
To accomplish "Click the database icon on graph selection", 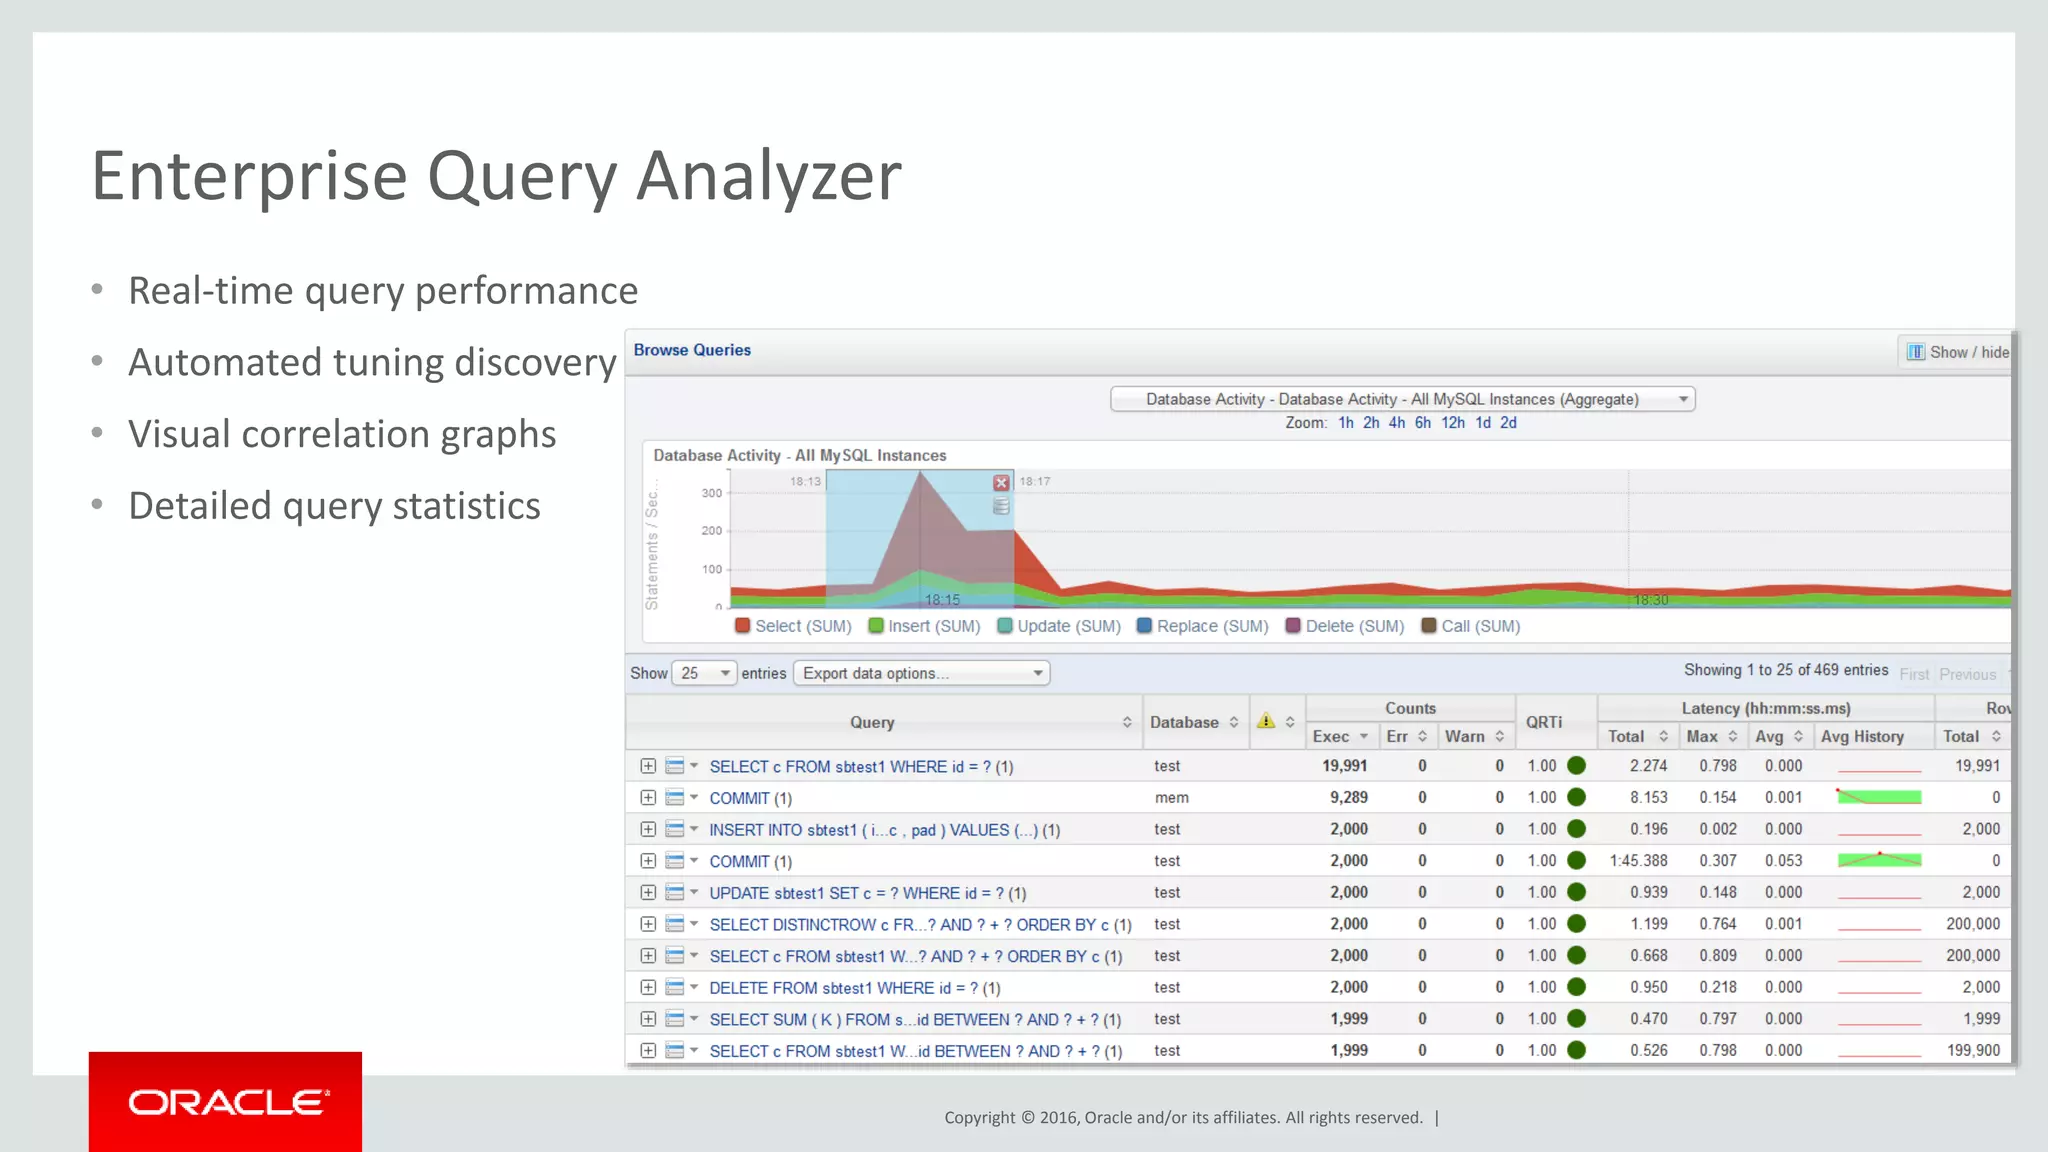I will 1001,507.
